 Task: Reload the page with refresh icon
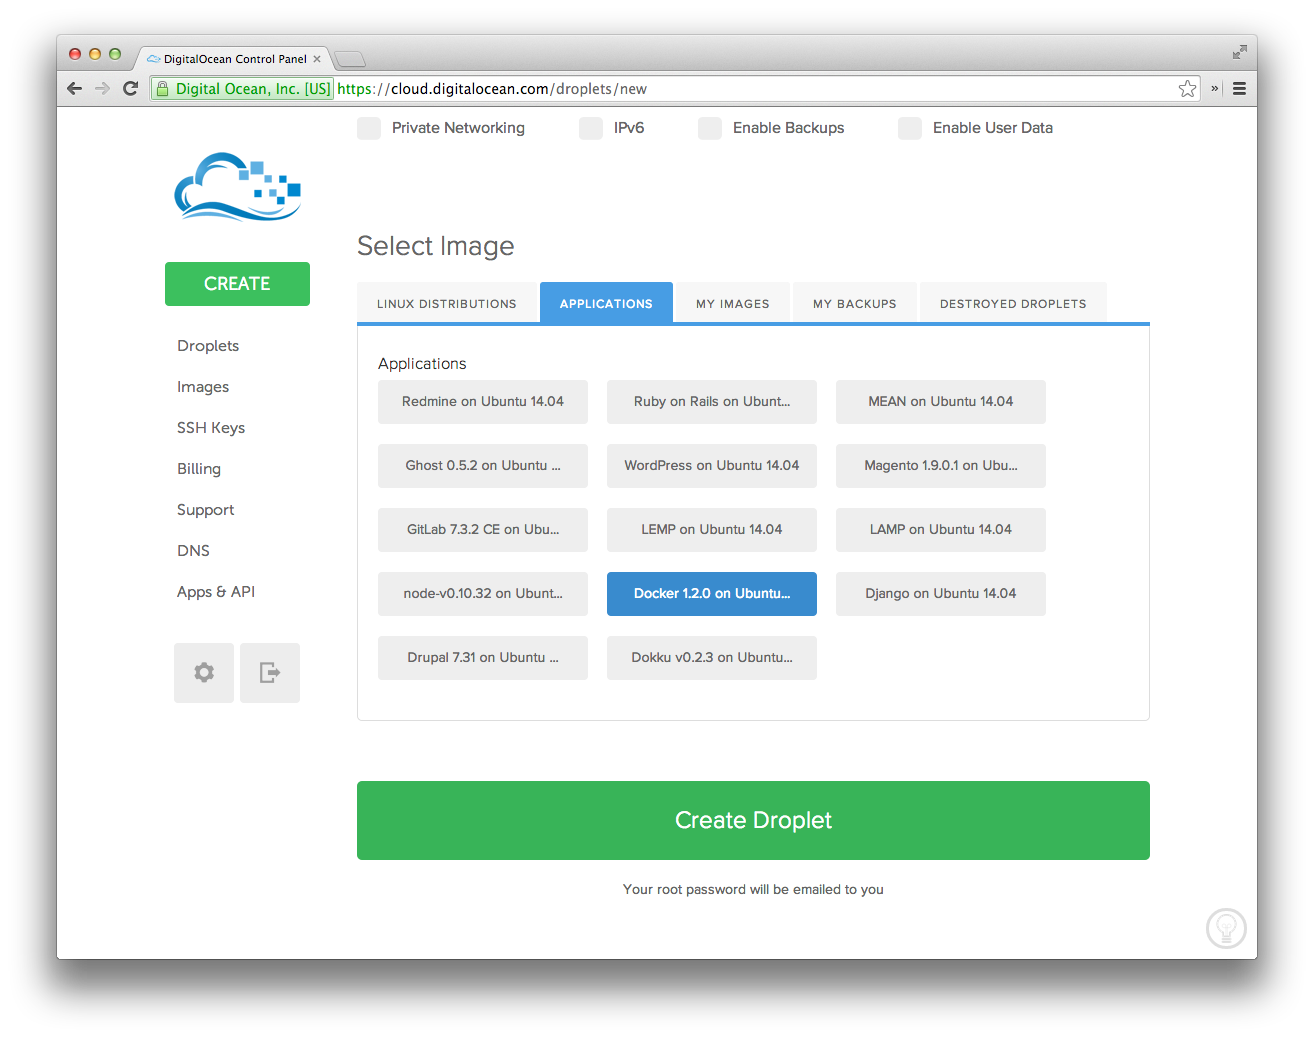[130, 88]
